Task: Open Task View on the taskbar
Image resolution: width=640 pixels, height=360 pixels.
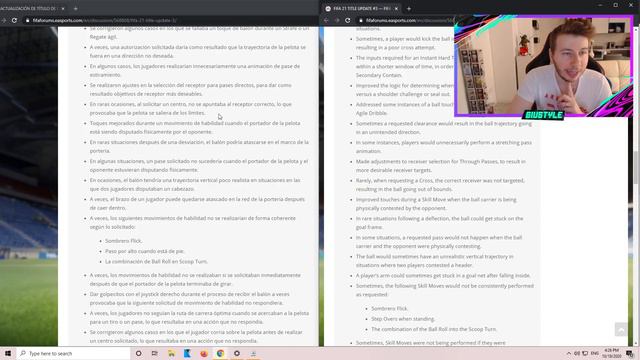Action: (x=155, y=353)
